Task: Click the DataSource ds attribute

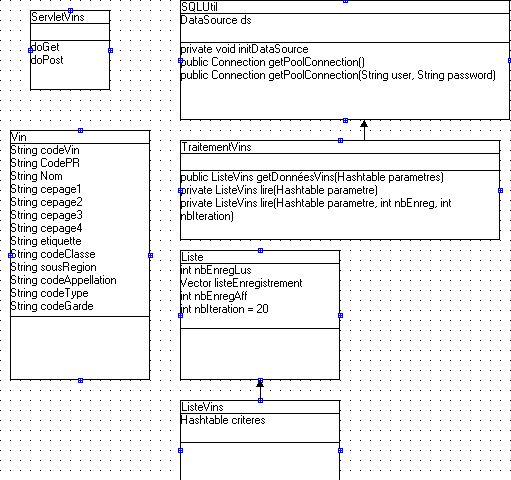Action: coord(216,20)
